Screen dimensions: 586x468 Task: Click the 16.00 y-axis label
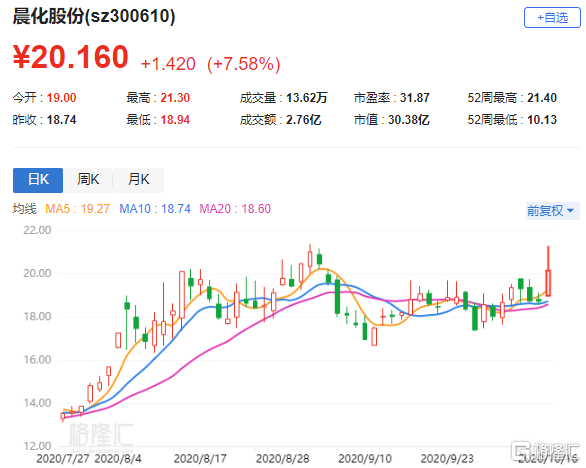click(x=37, y=360)
